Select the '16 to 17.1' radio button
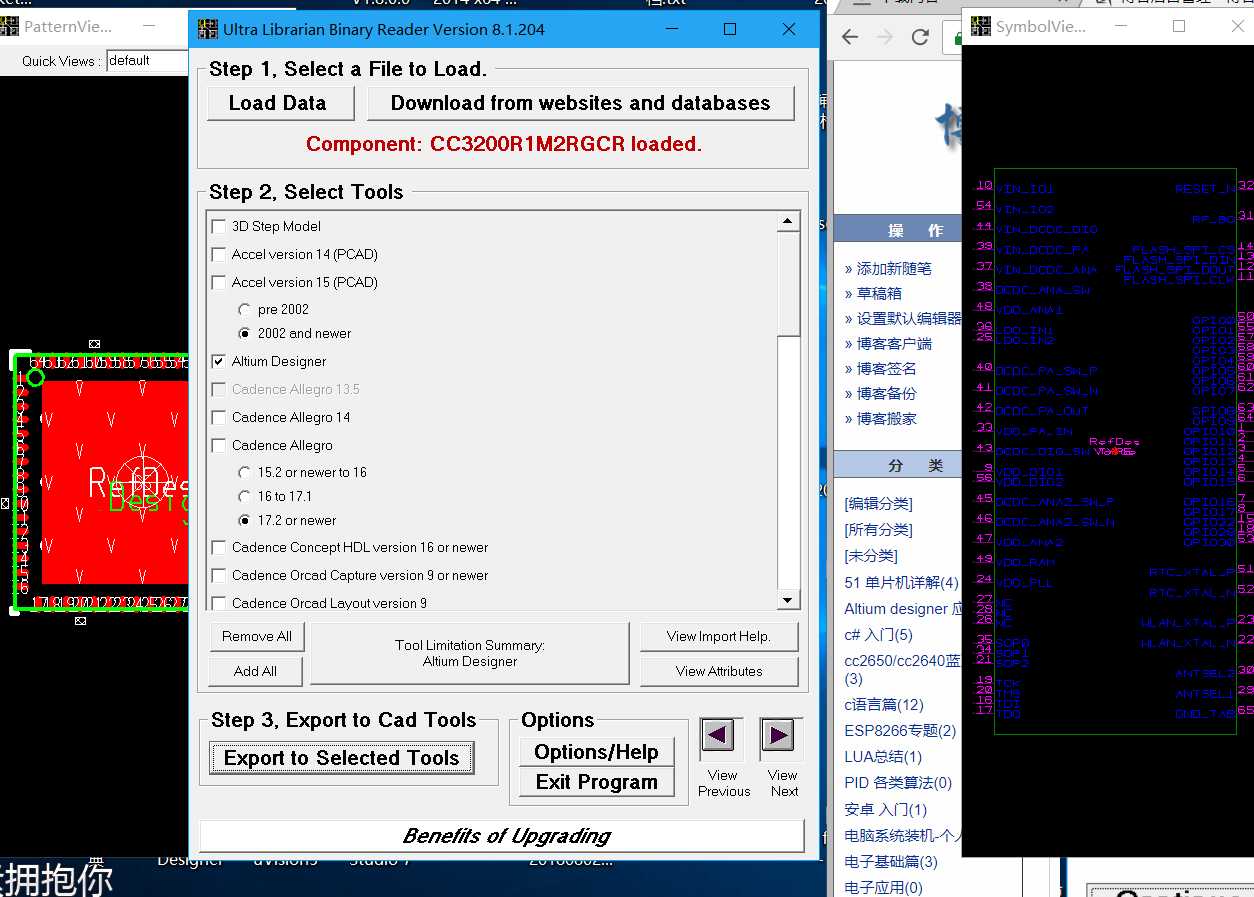Viewport: 1254px width, 897px height. point(244,496)
